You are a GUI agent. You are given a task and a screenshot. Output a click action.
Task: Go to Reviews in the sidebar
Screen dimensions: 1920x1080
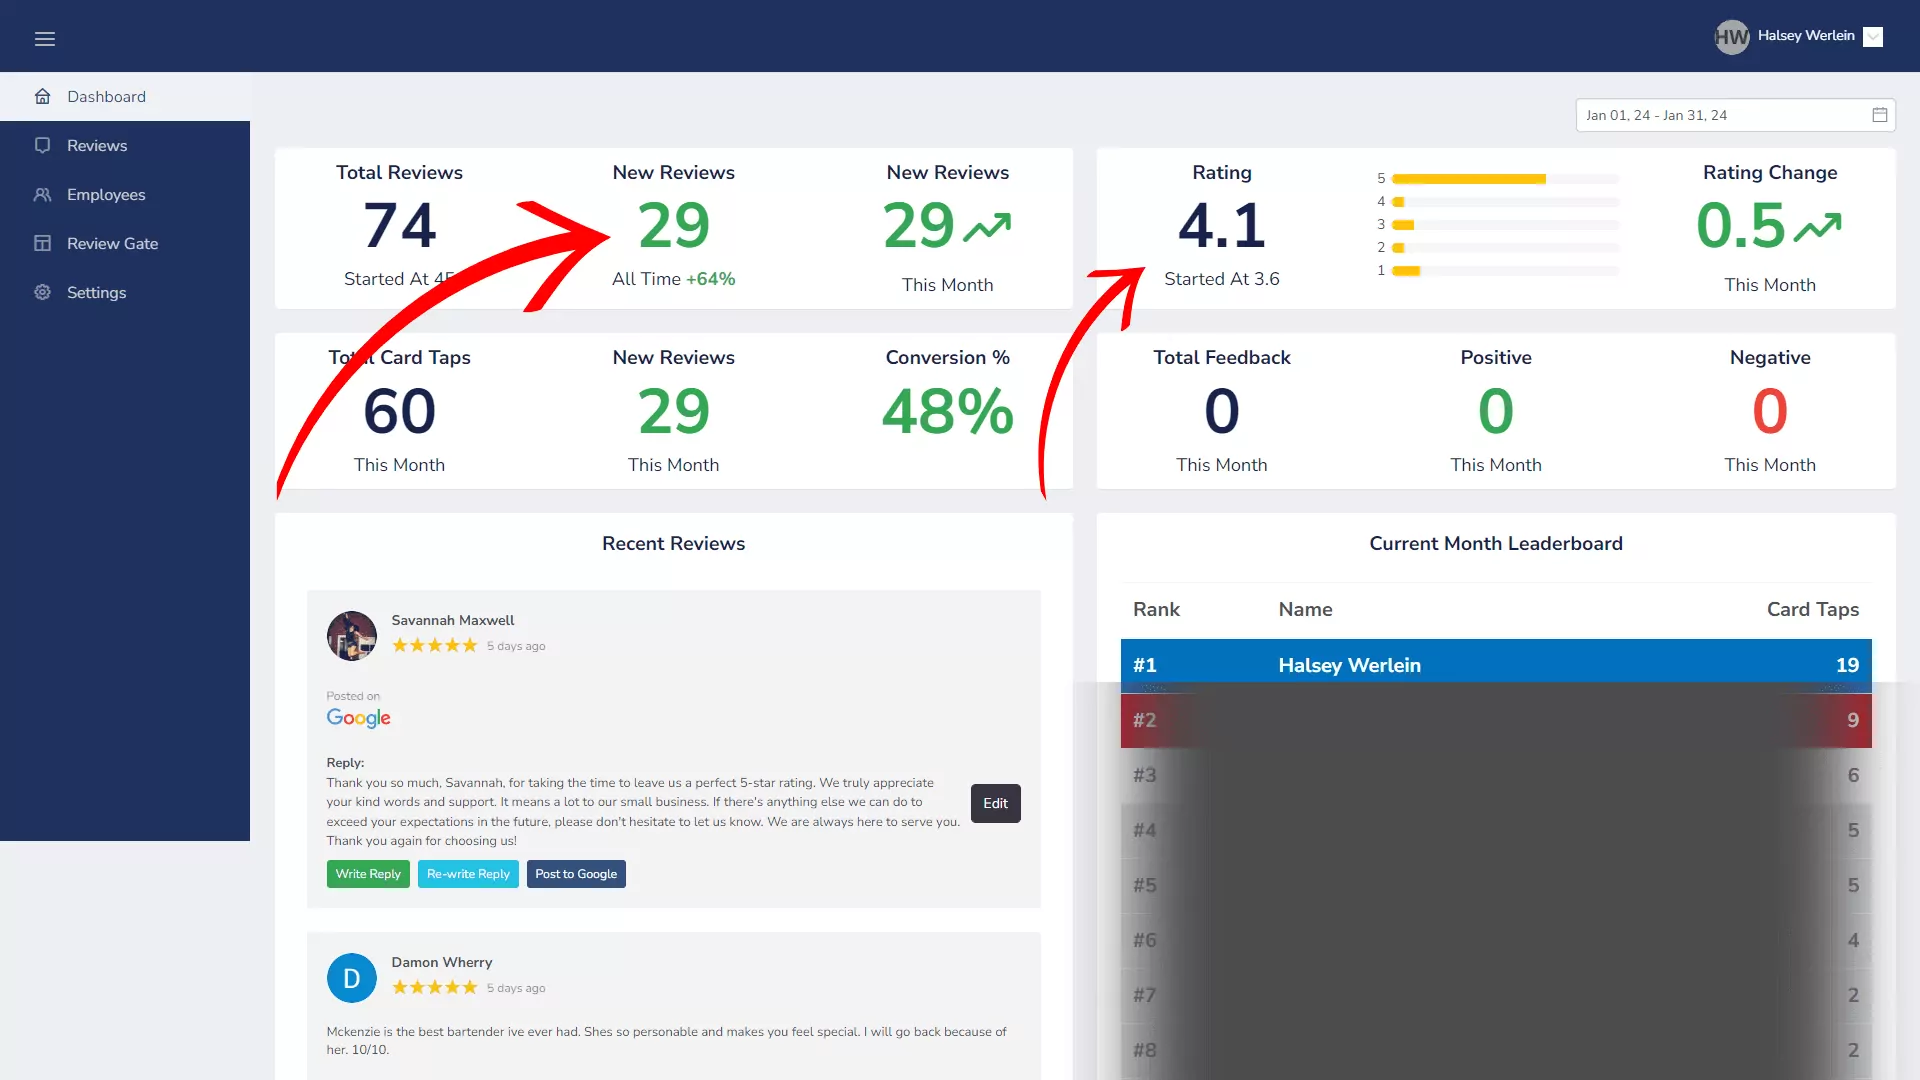97,146
